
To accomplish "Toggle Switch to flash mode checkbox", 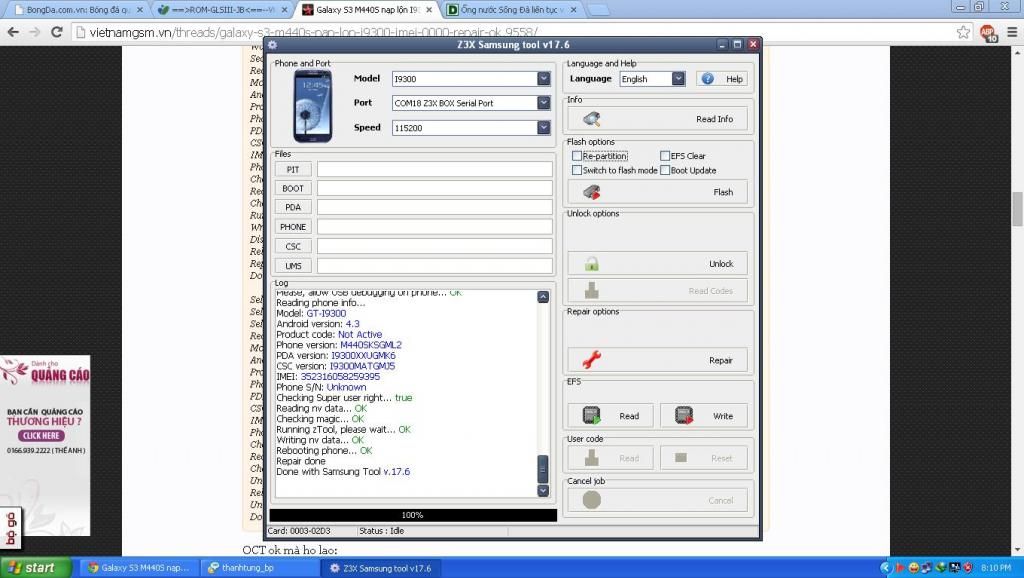I will pos(577,170).
